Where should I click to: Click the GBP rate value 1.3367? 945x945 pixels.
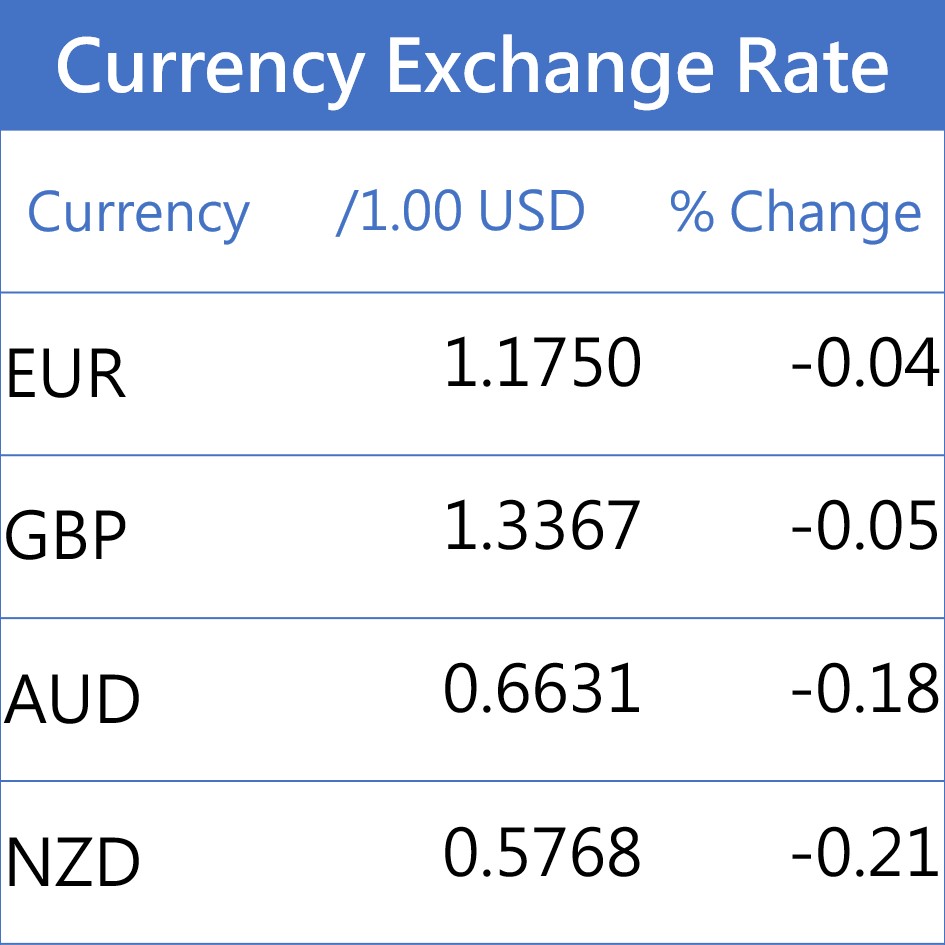pos(542,526)
